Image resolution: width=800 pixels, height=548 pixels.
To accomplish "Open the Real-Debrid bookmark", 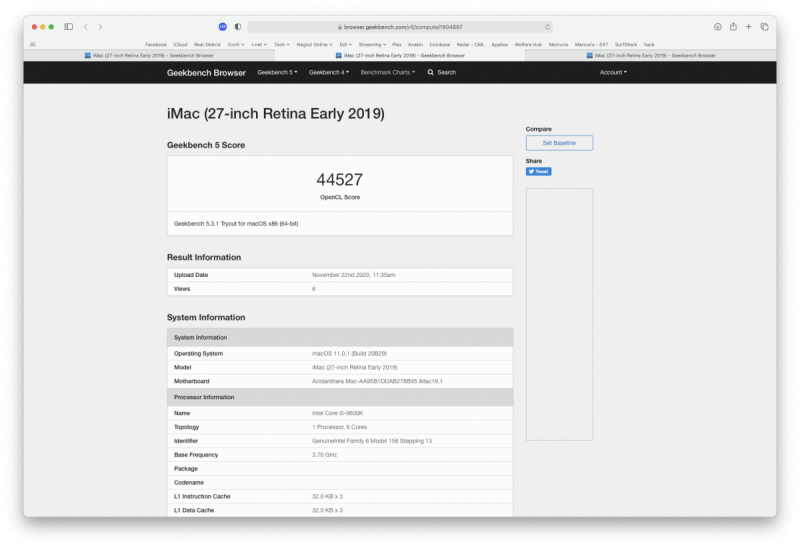I will (x=207, y=44).
